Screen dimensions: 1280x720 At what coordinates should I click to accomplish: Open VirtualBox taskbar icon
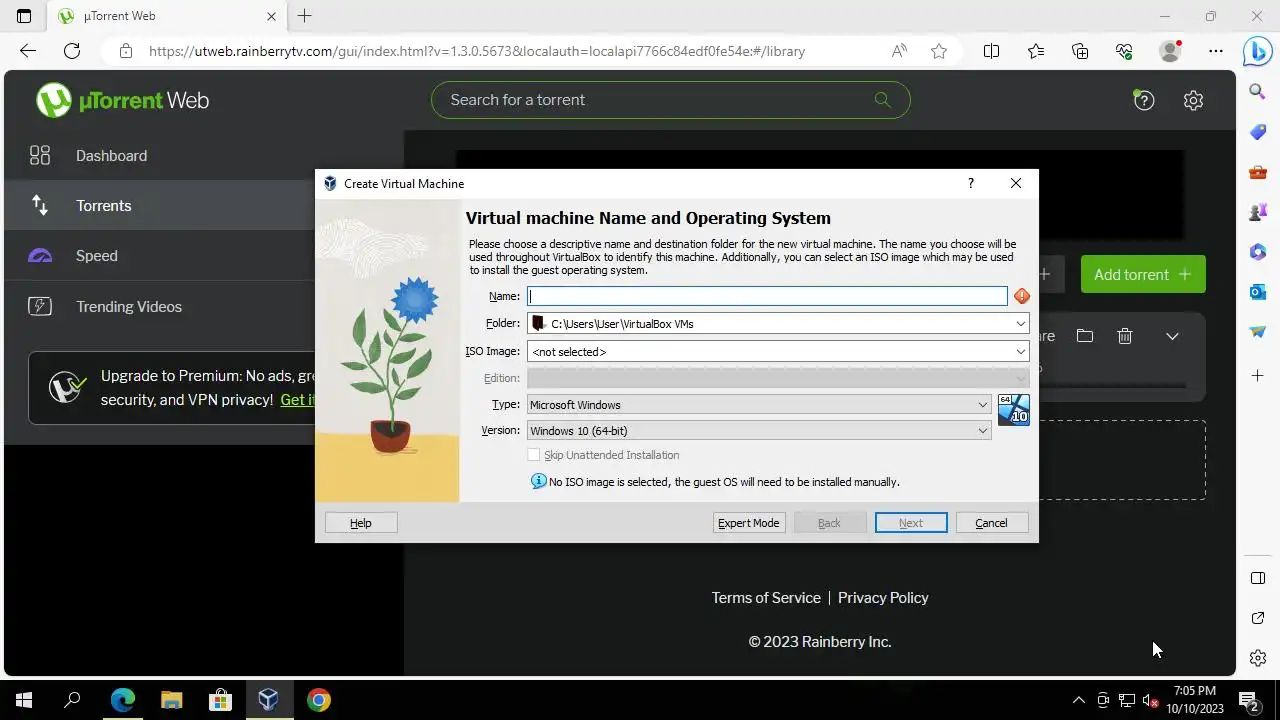tap(268, 700)
